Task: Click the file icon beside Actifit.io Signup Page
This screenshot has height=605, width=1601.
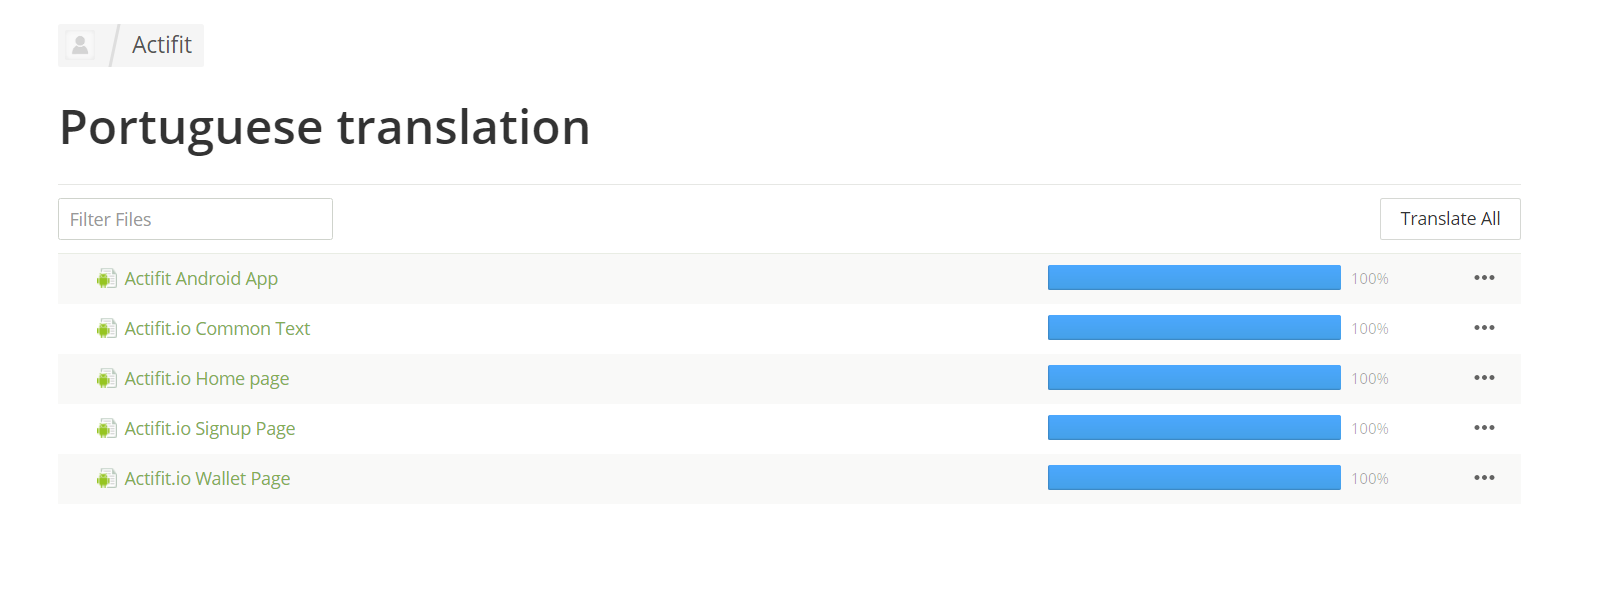Action: tap(106, 429)
